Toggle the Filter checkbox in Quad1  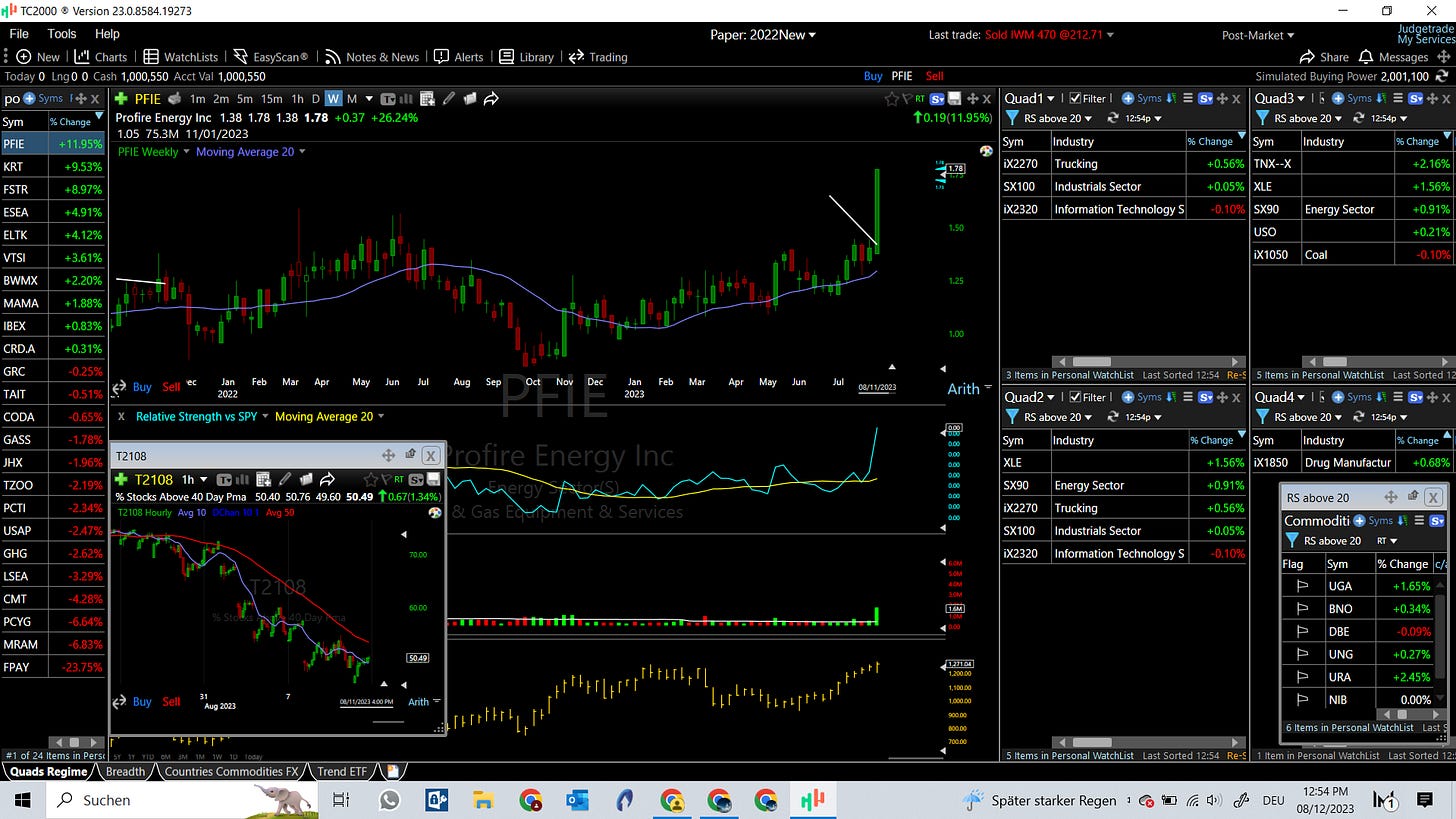tap(1075, 98)
